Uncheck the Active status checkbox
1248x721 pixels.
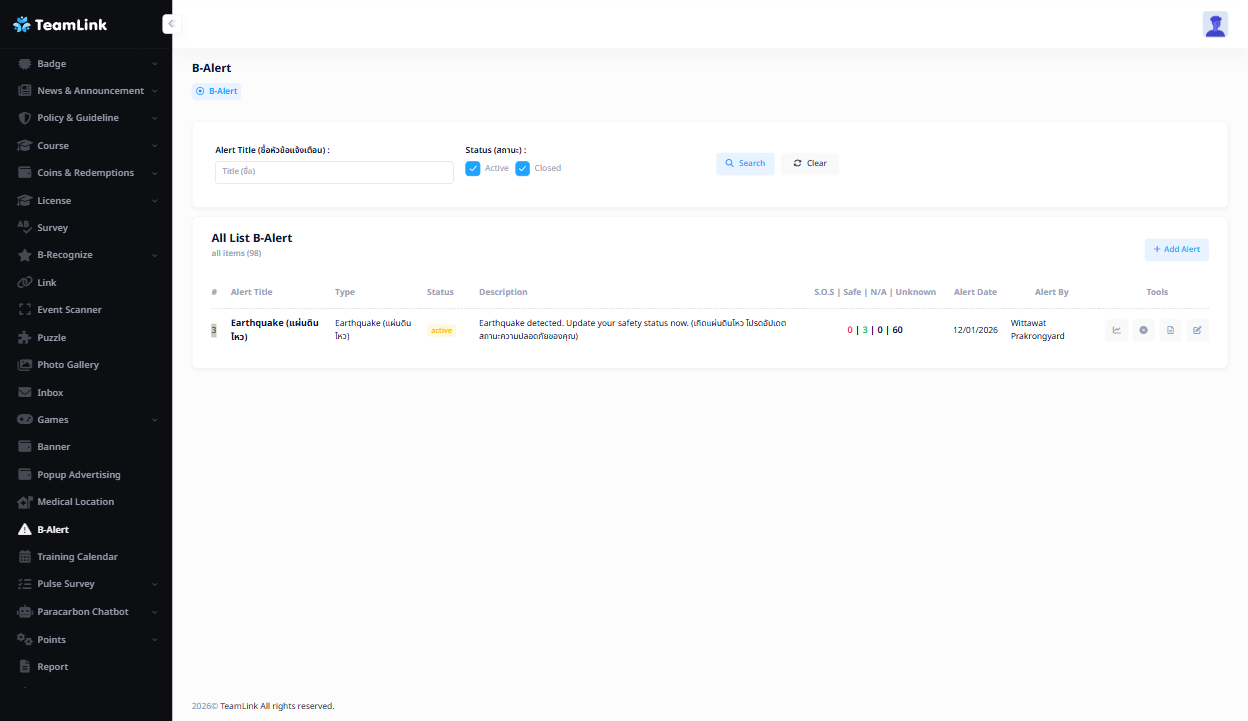click(473, 168)
